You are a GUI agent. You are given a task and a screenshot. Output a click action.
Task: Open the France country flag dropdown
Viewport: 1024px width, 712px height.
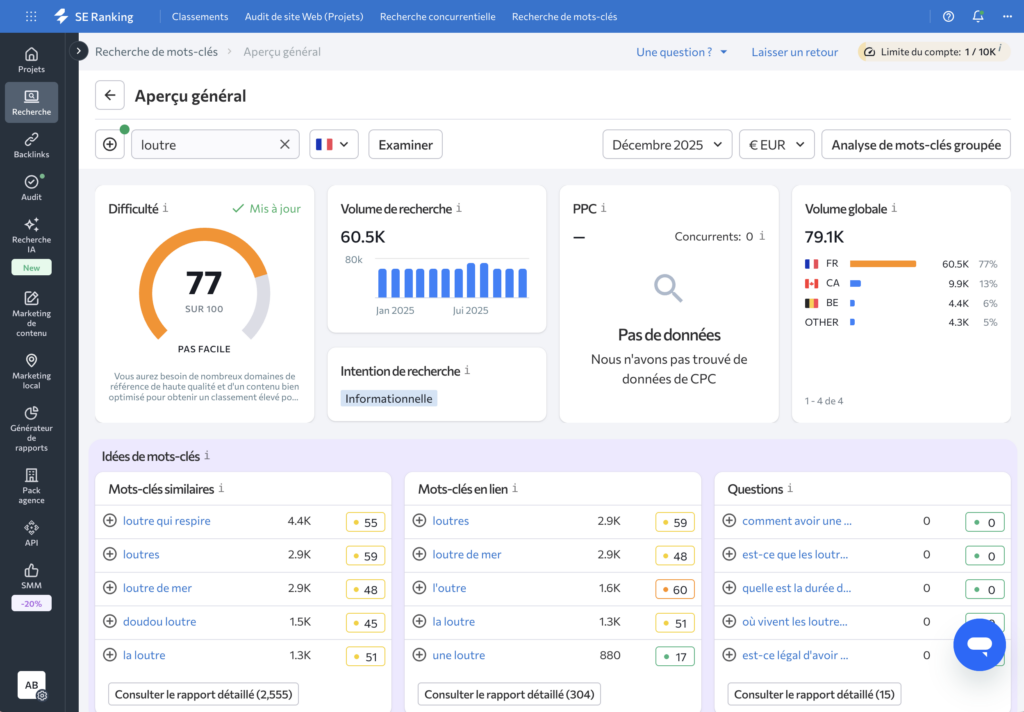[x=334, y=144]
